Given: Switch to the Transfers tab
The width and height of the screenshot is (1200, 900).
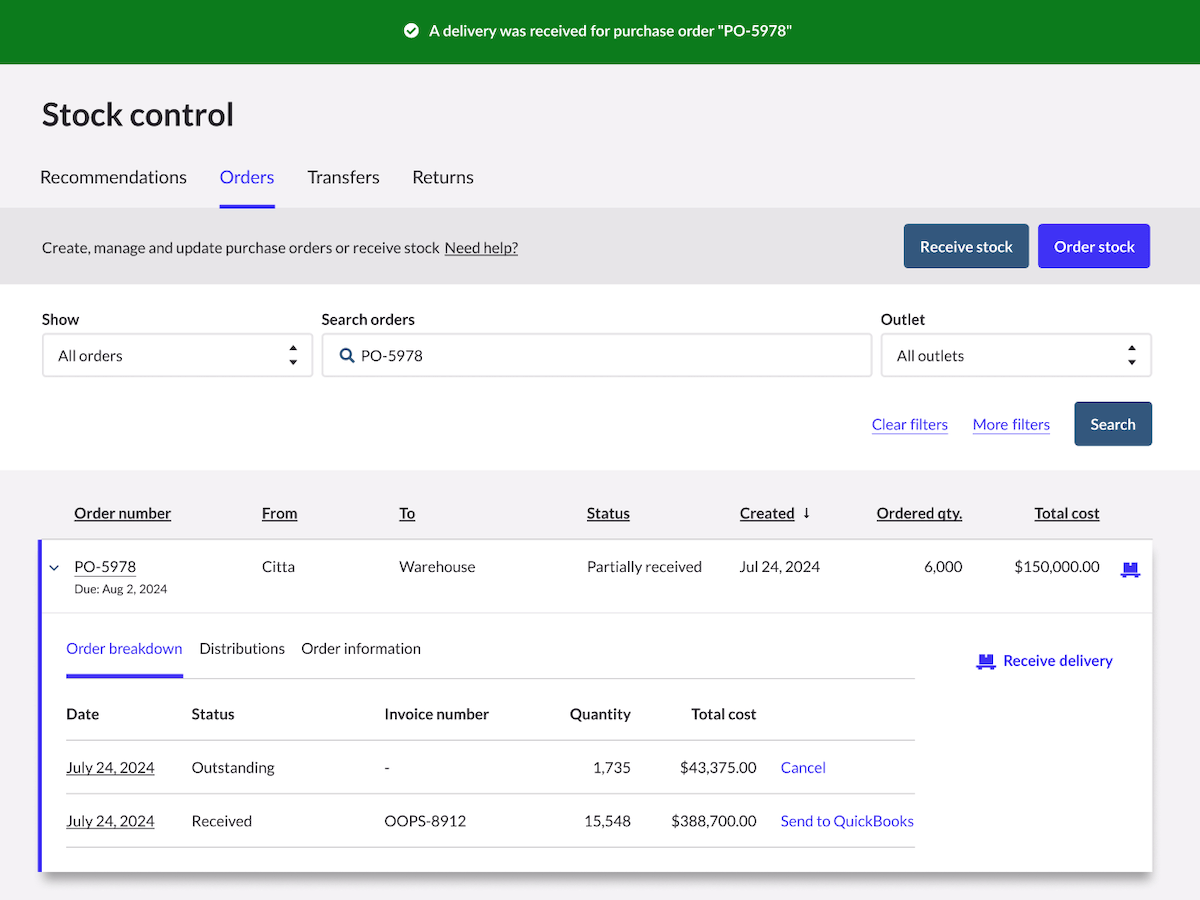Looking at the screenshot, I should 343,177.
